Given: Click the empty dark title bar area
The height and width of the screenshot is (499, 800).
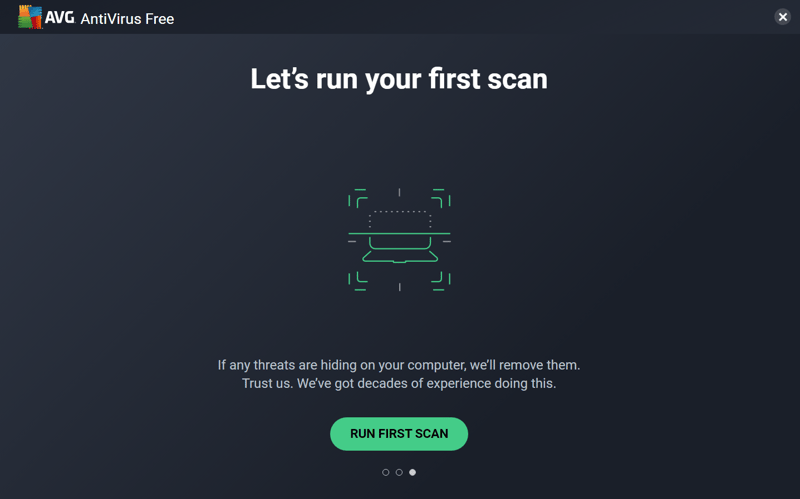Looking at the screenshot, I should [474, 17].
